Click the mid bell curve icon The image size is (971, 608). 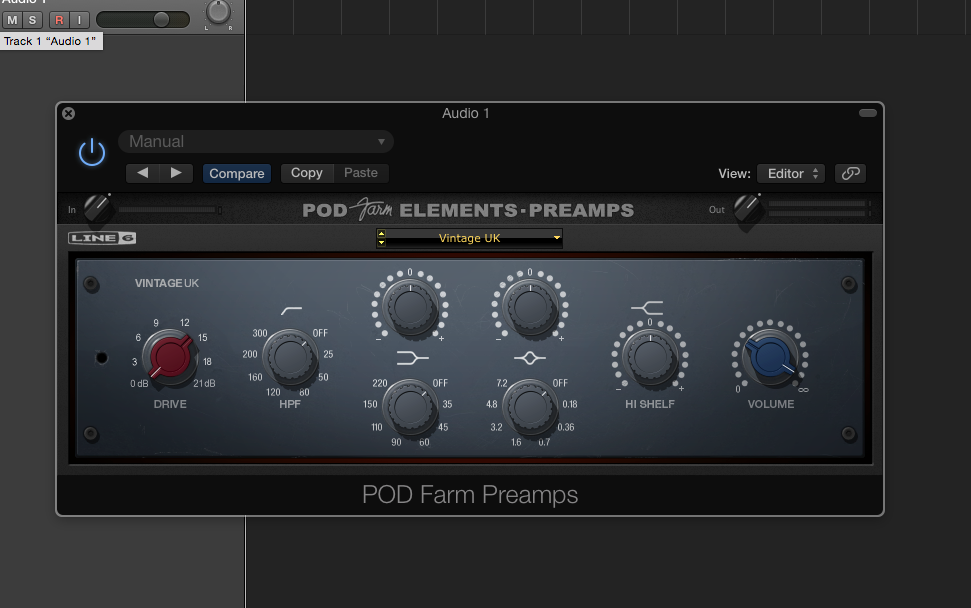(530, 358)
